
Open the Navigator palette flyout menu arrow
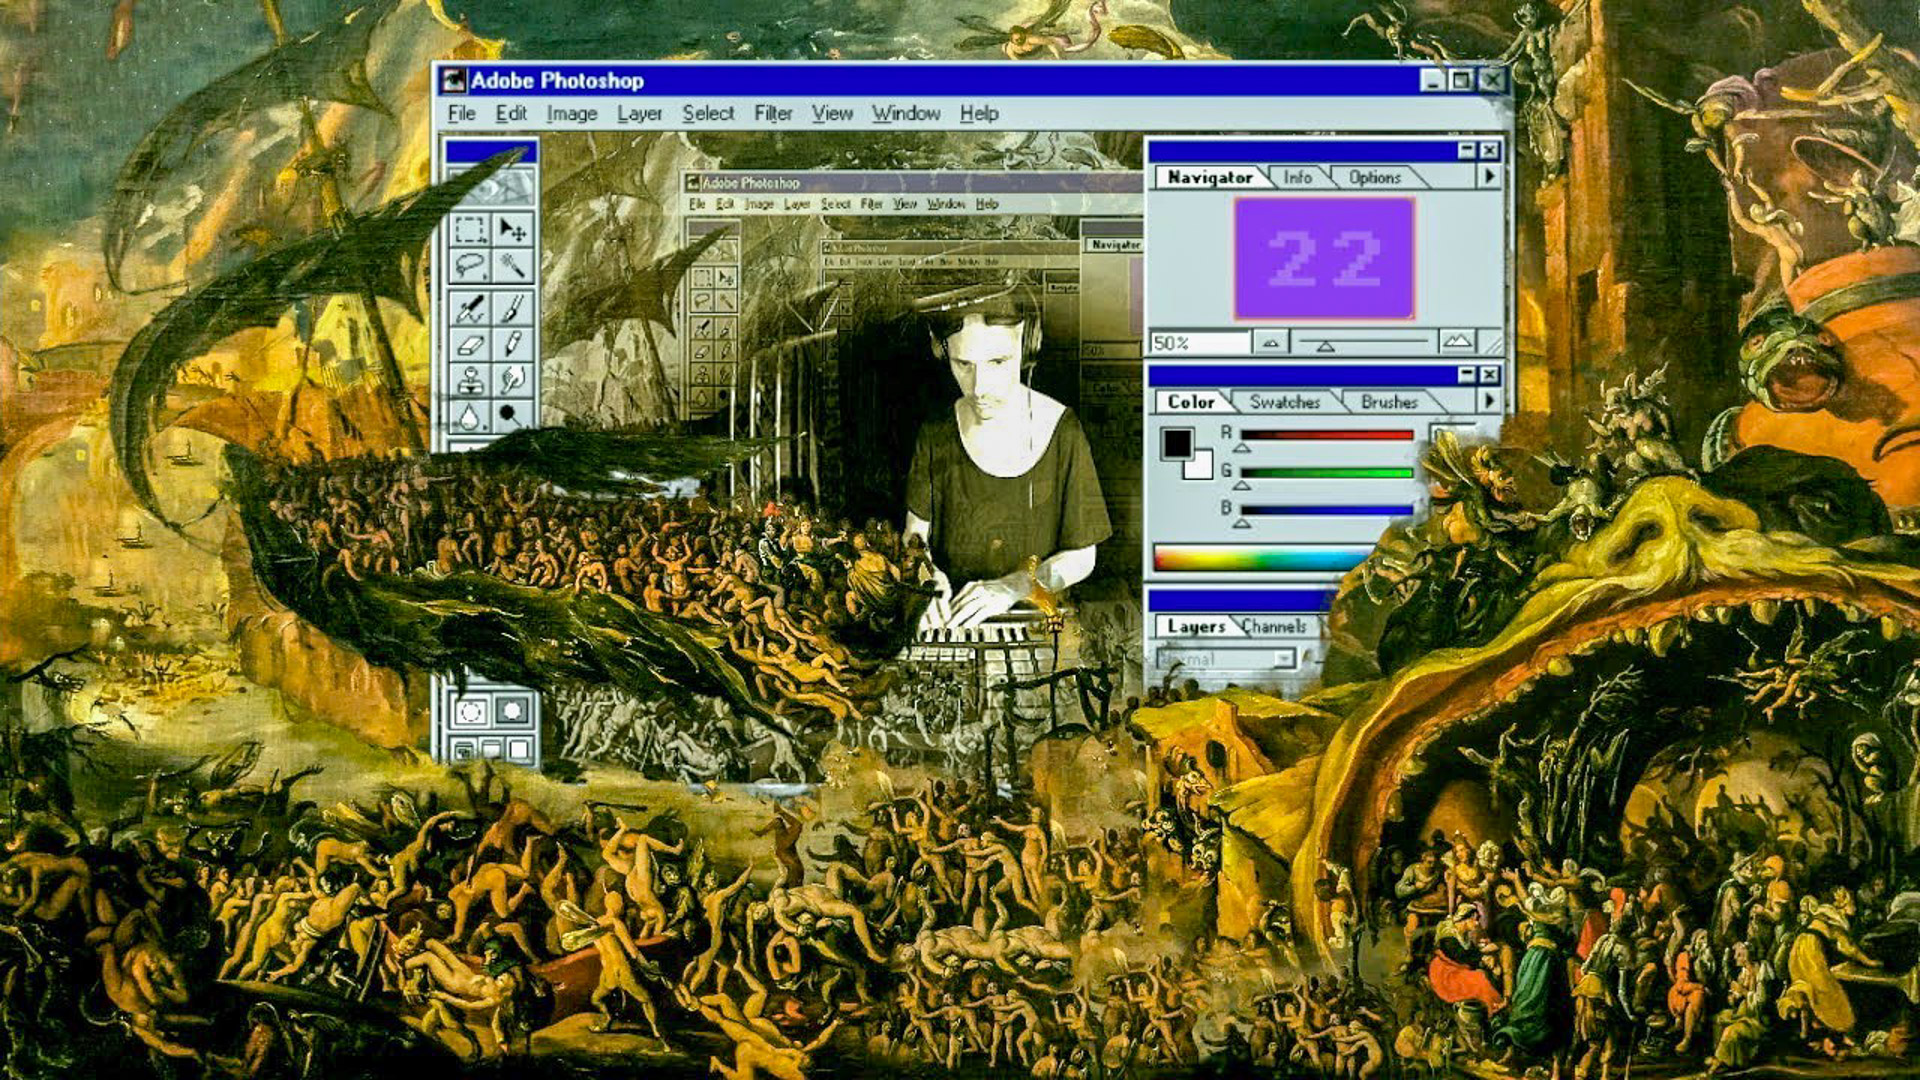pyautogui.click(x=1489, y=176)
